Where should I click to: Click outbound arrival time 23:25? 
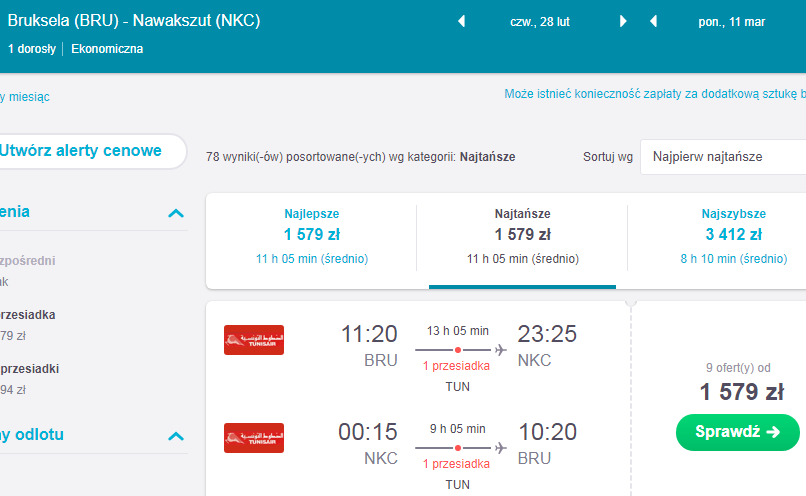(547, 334)
